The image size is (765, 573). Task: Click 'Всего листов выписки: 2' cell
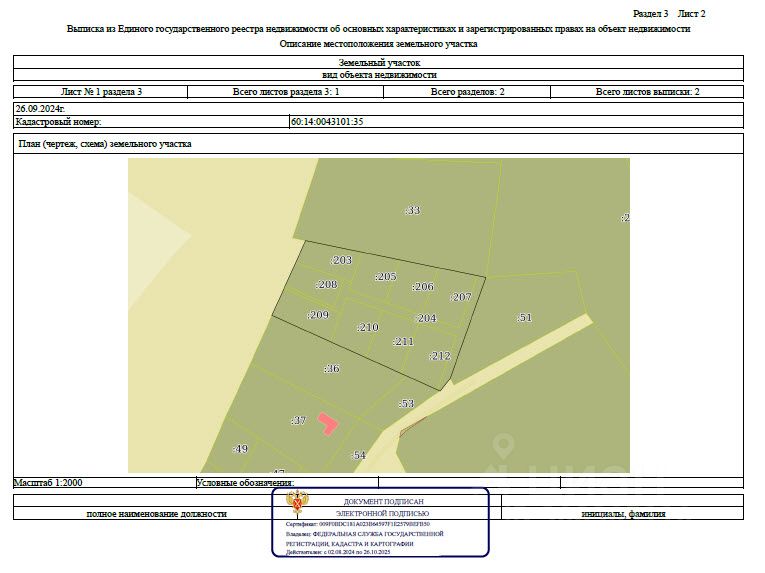pyautogui.click(x=647, y=92)
